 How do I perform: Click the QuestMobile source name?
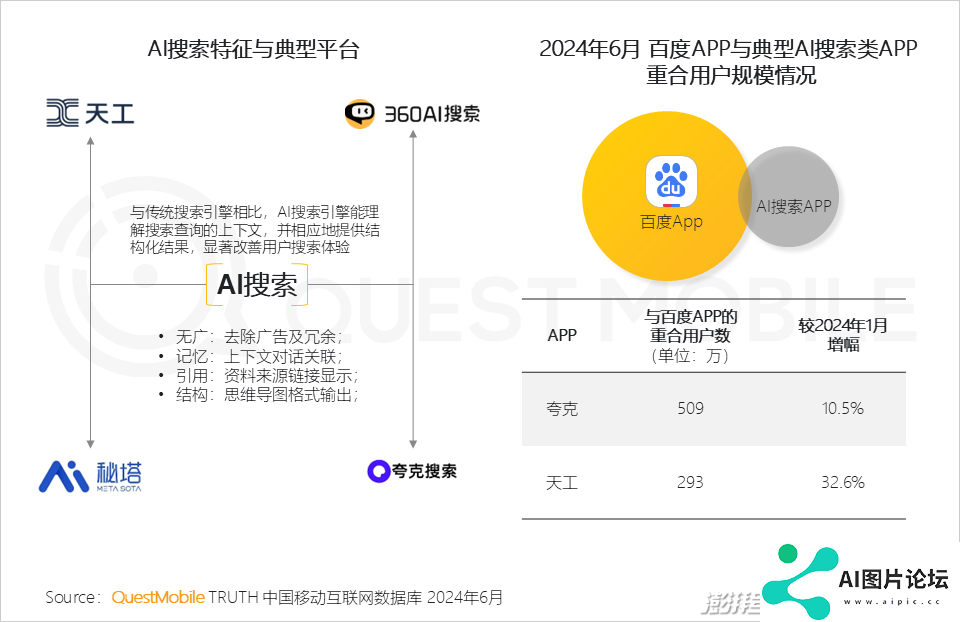(158, 597)
